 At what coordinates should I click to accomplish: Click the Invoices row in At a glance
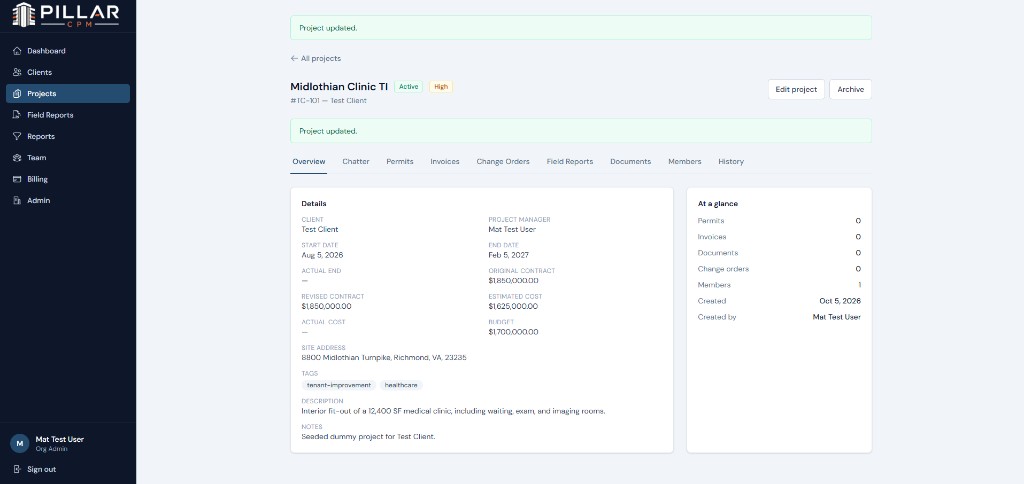click(779, 236)
